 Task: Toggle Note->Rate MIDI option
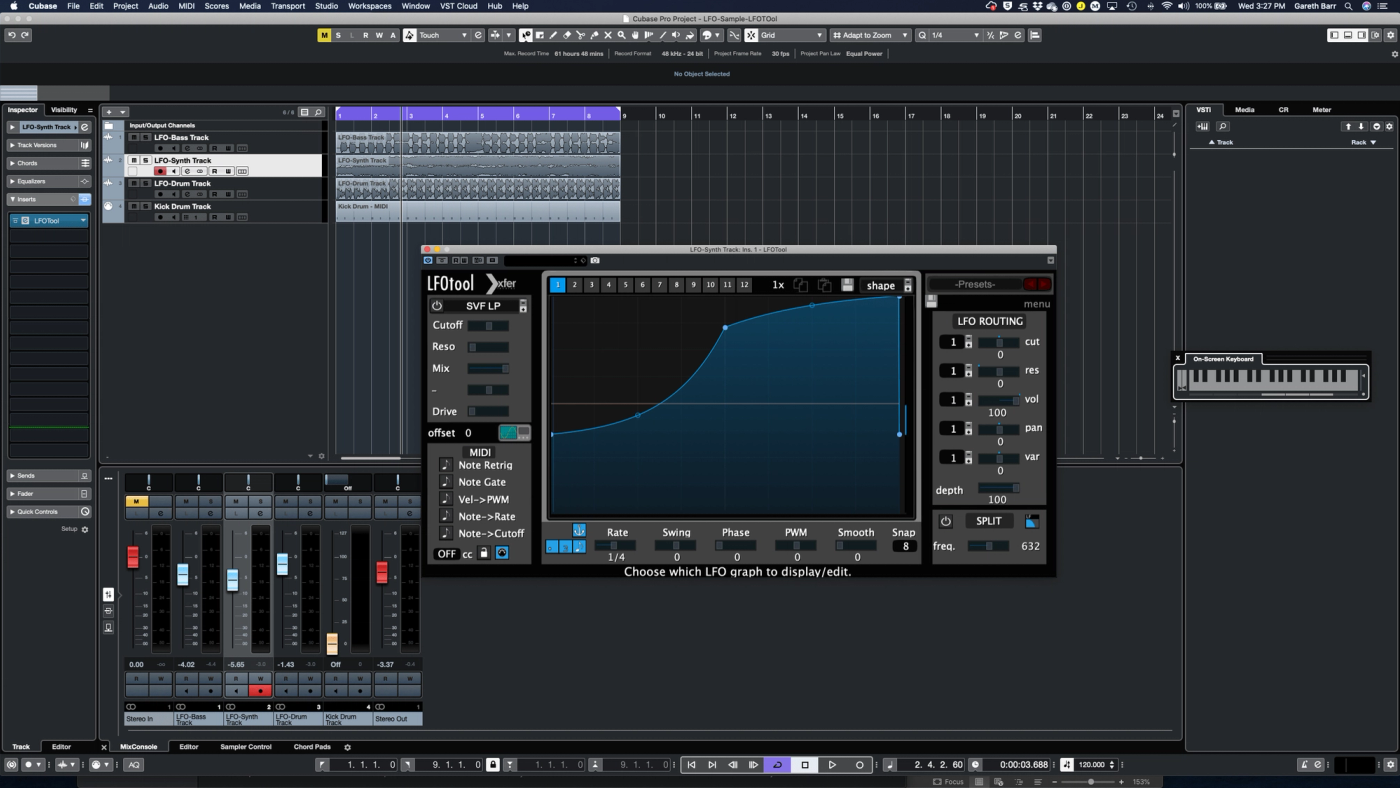(446, 516)
